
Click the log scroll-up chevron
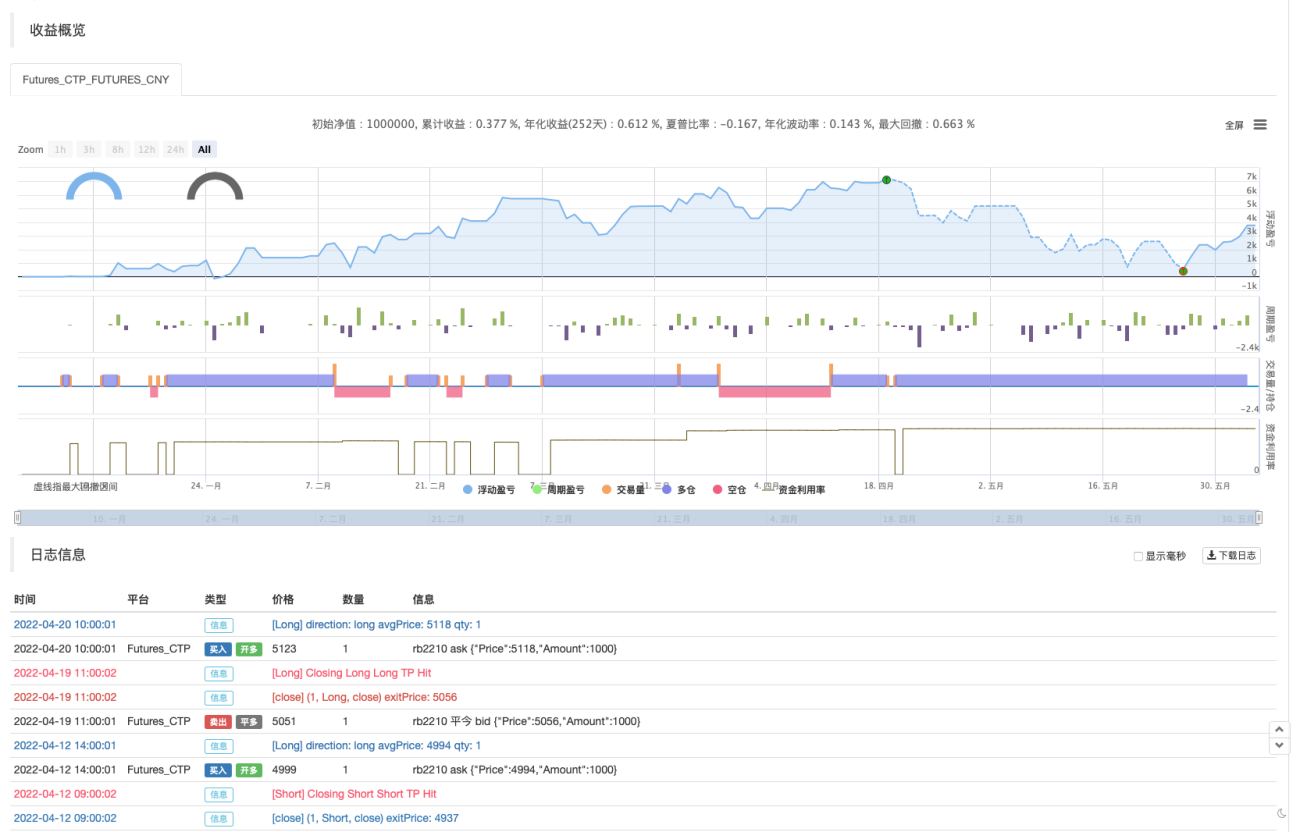coord(1278,730)
